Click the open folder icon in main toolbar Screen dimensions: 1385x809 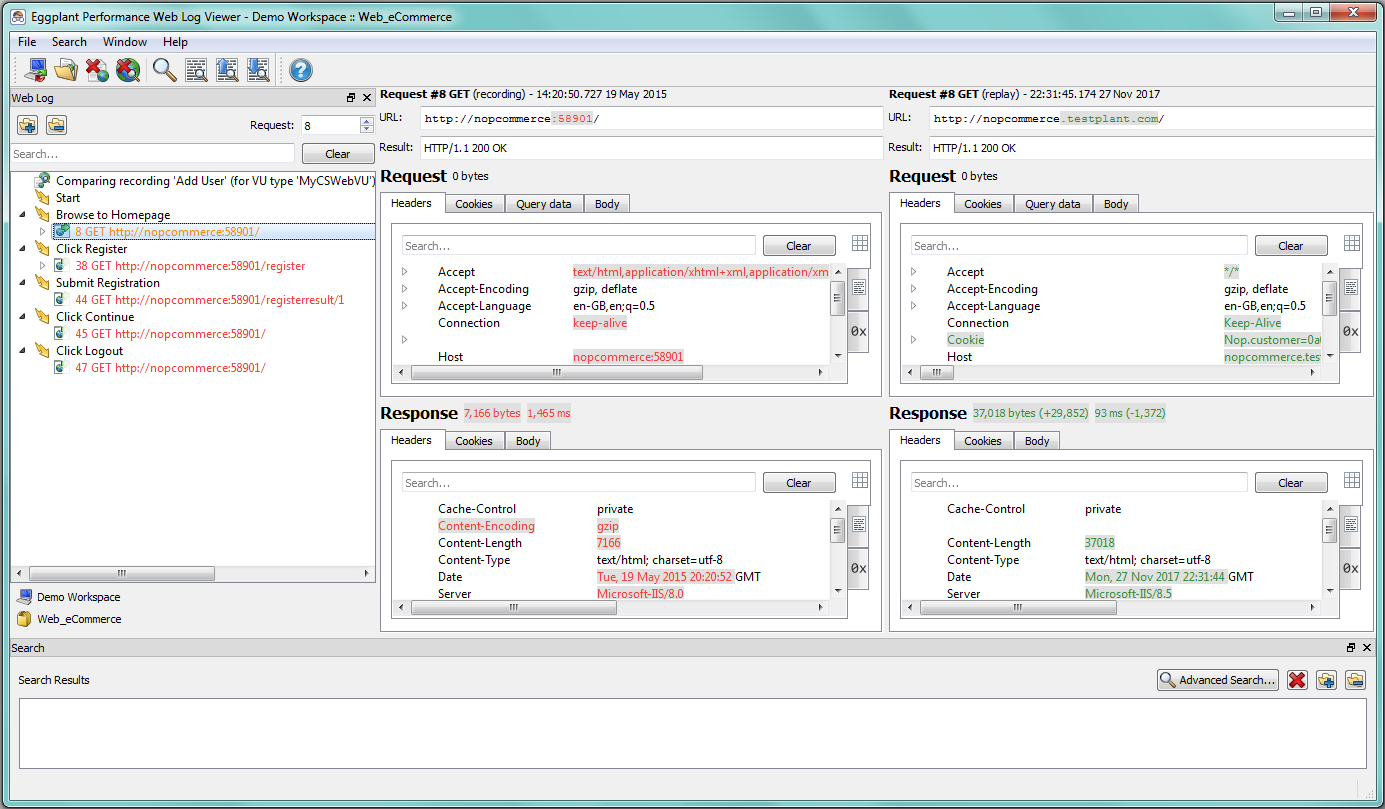pyautogui.click(x=66, y=70)
